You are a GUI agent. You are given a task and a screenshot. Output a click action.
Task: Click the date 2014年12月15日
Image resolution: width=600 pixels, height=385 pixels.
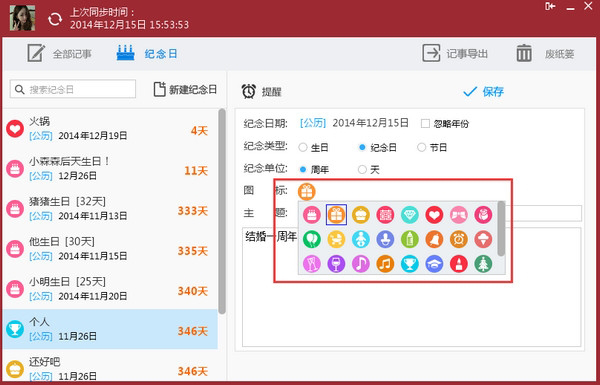point(370,123)
